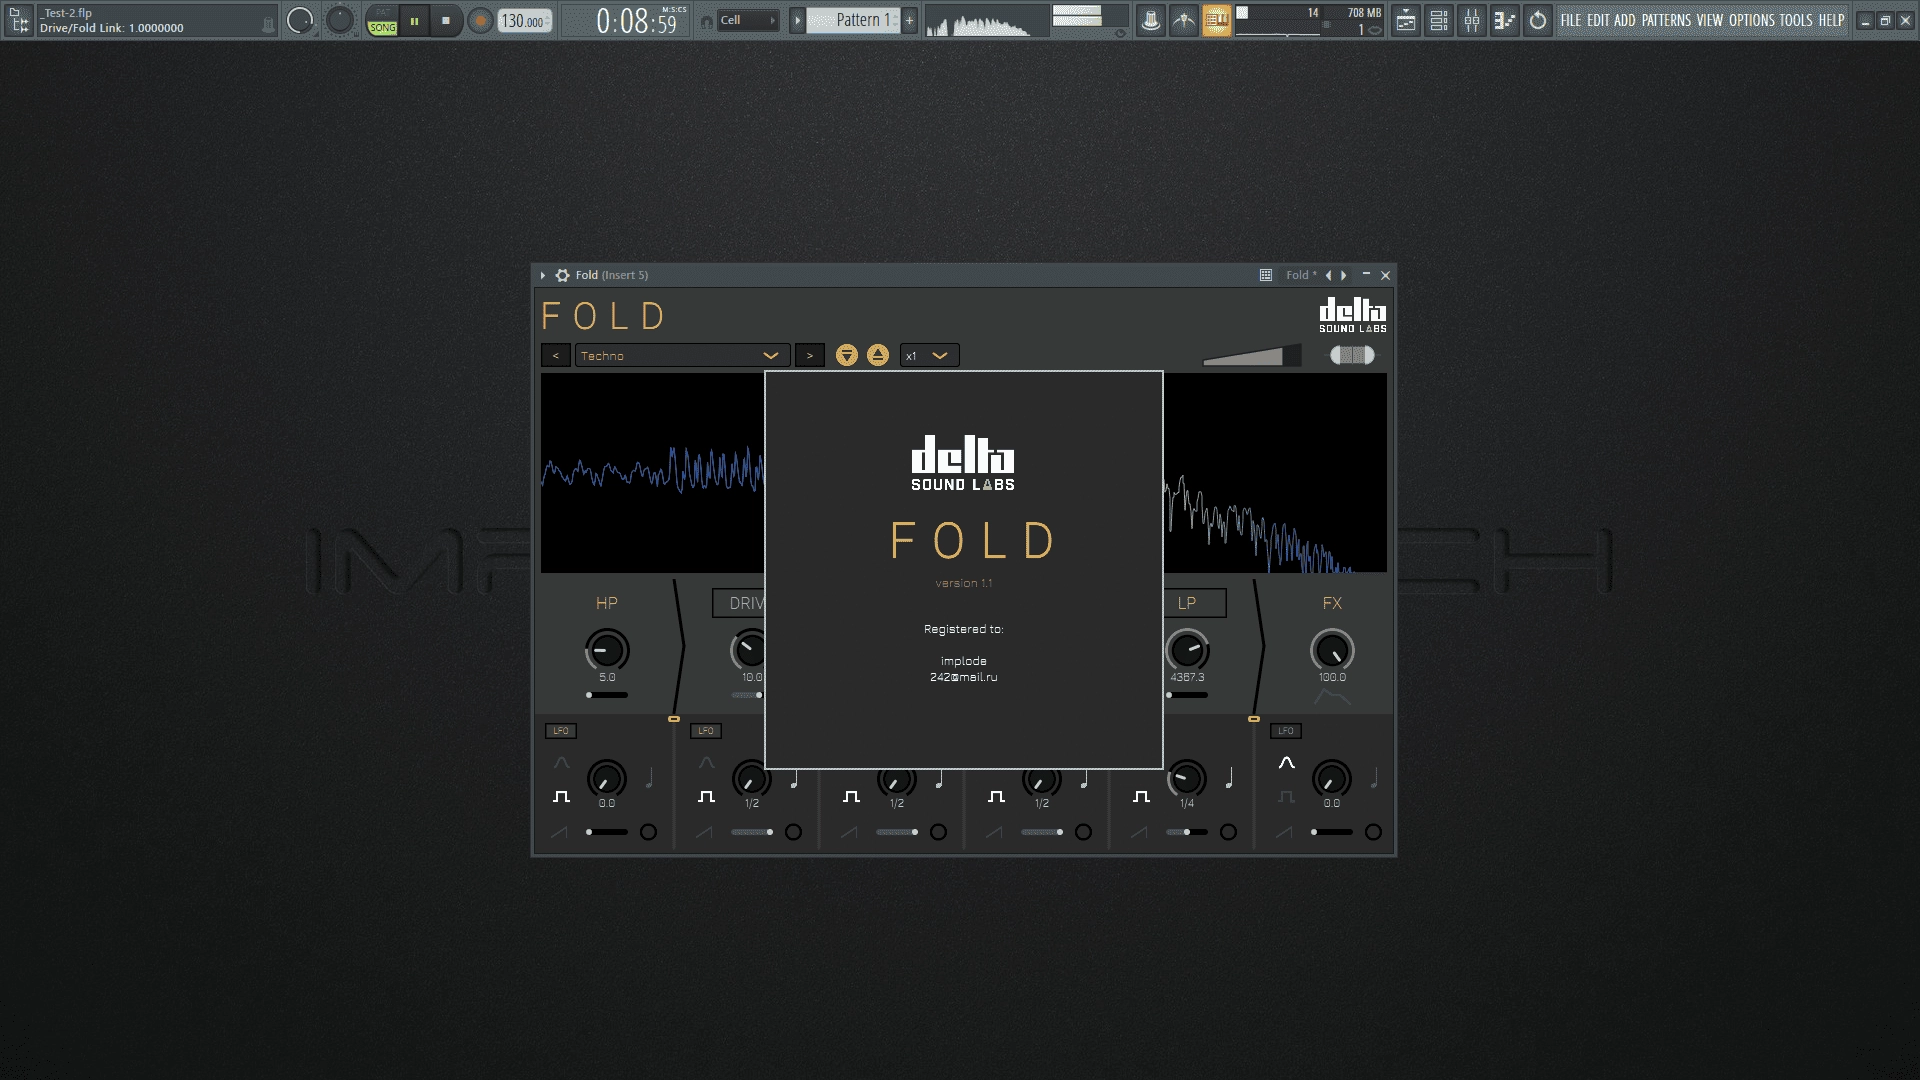Image resolution: width=1920 pixels, height=1080 pixels.
Task: Open the VIEW menu
Action: (x=1709, y=20)
